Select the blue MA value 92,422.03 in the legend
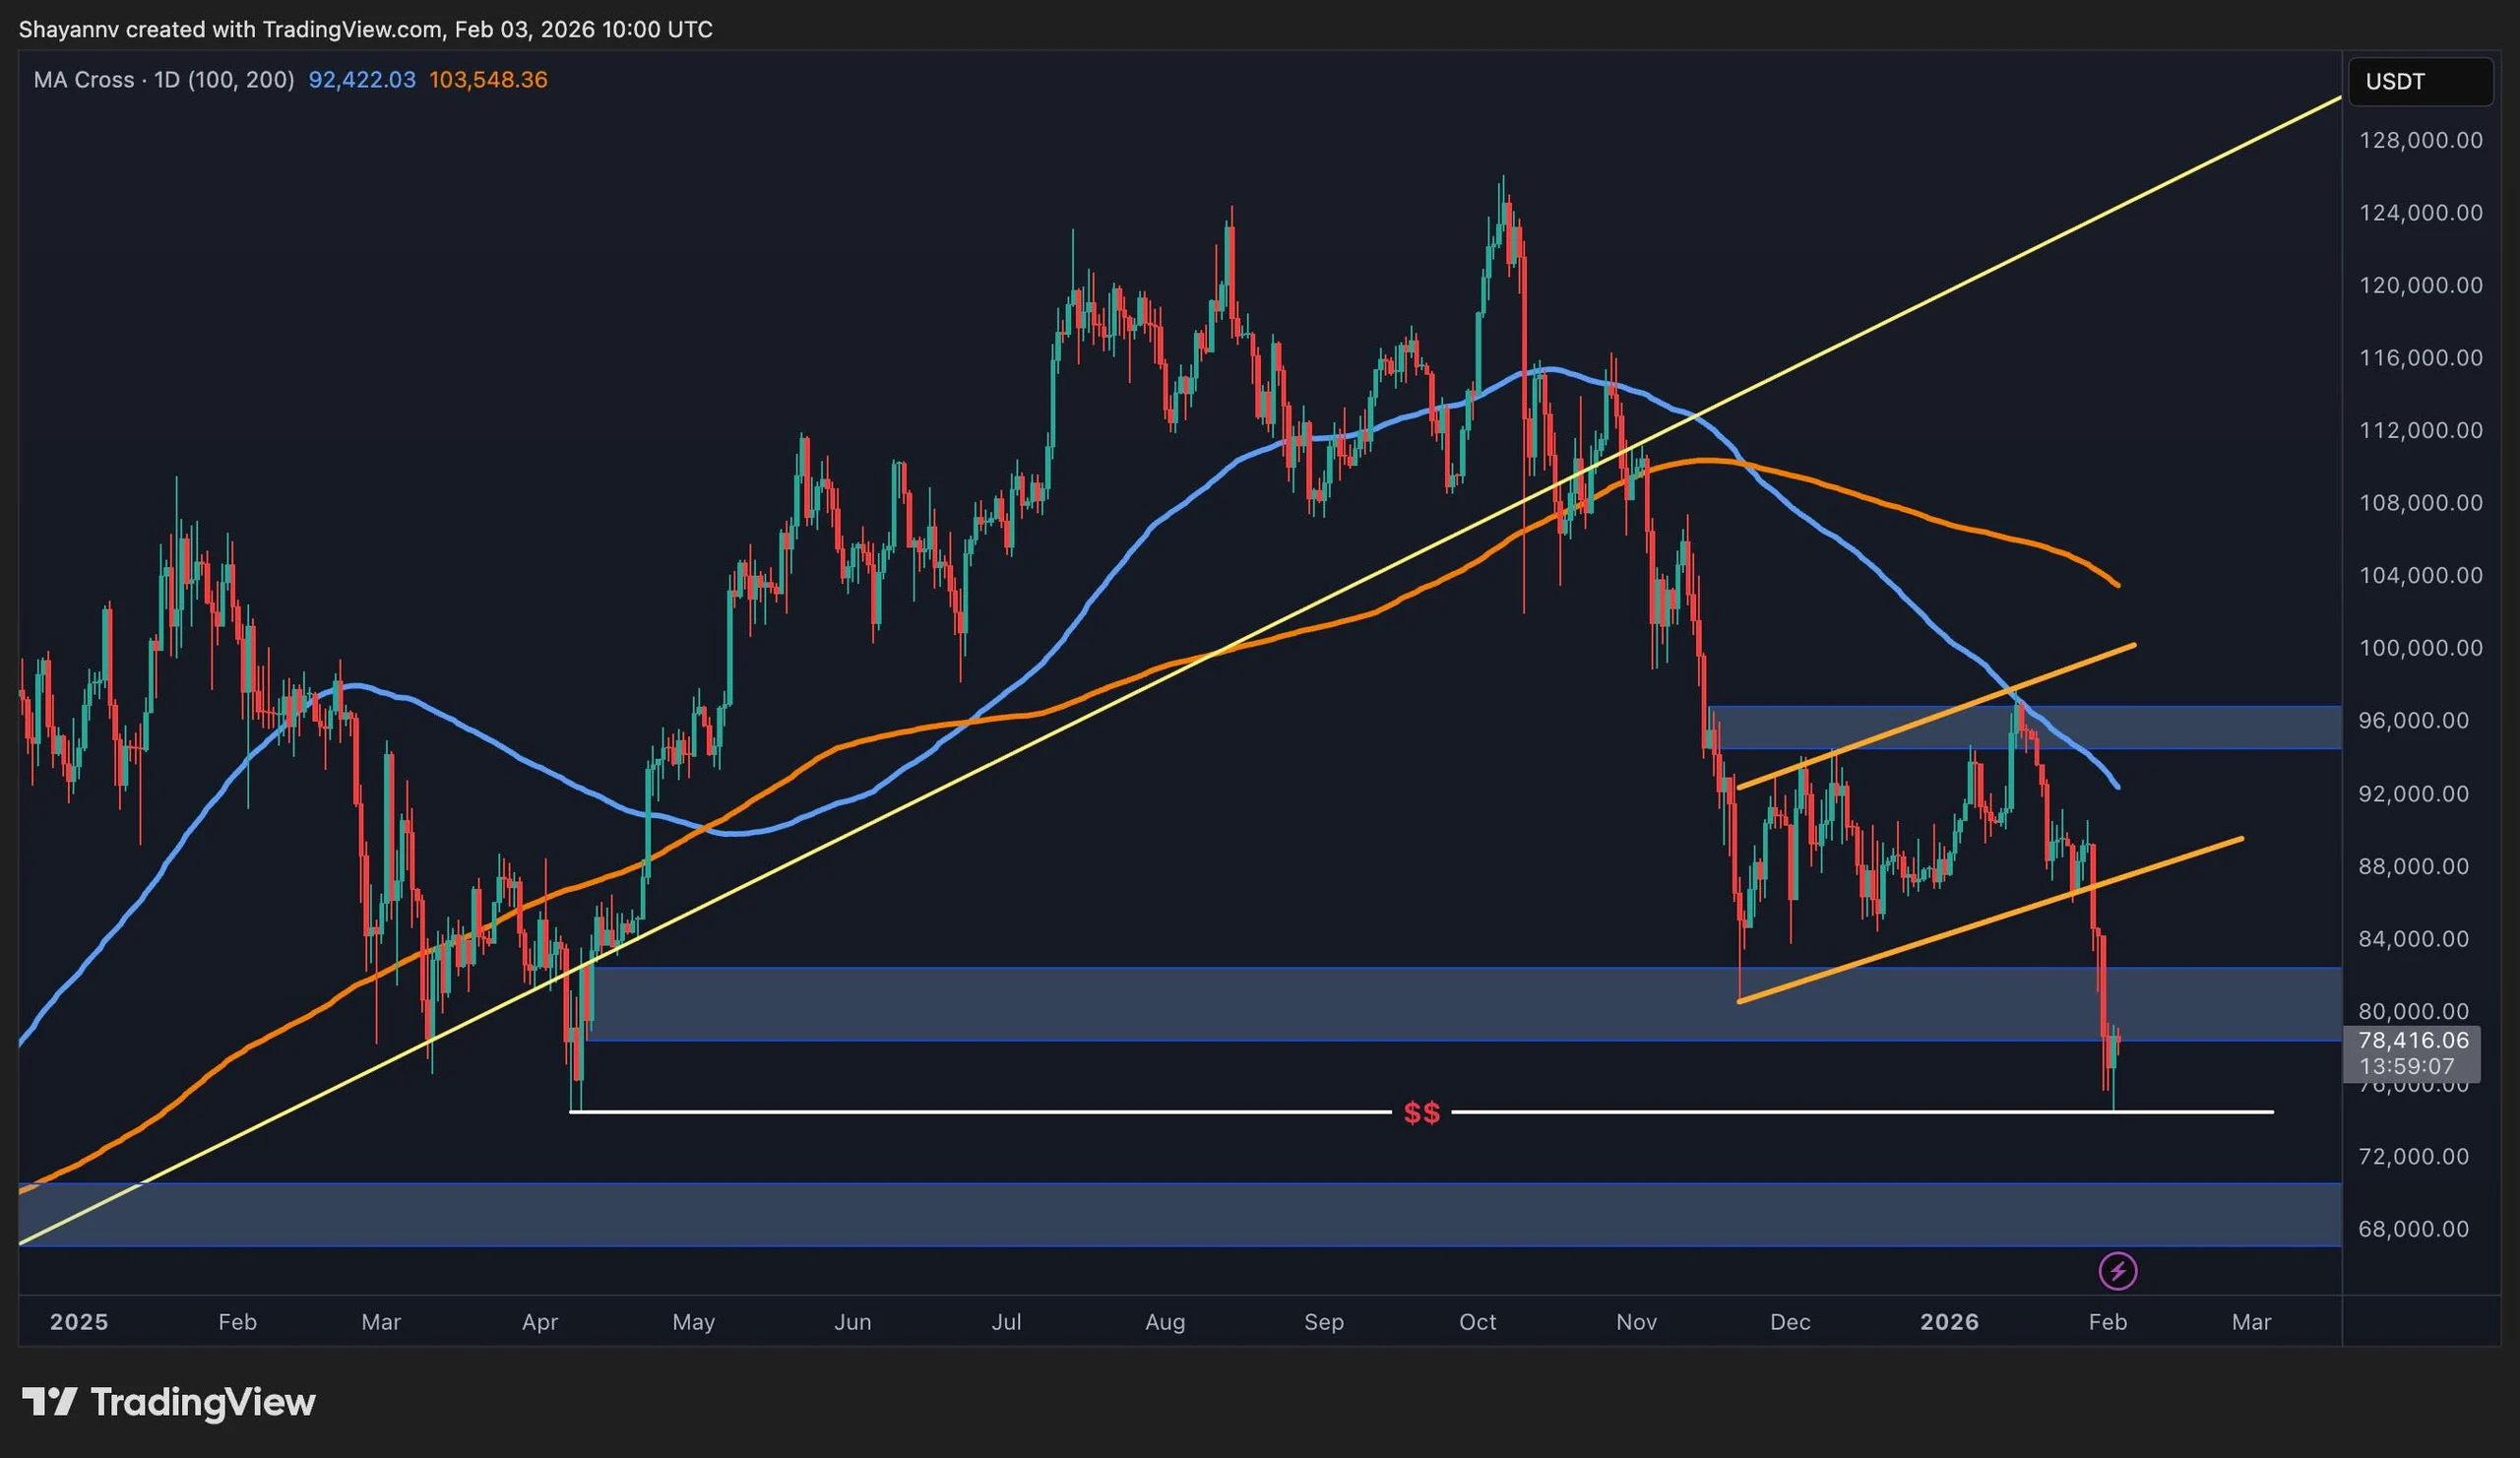2520x1458 pixels. (361, 80)
